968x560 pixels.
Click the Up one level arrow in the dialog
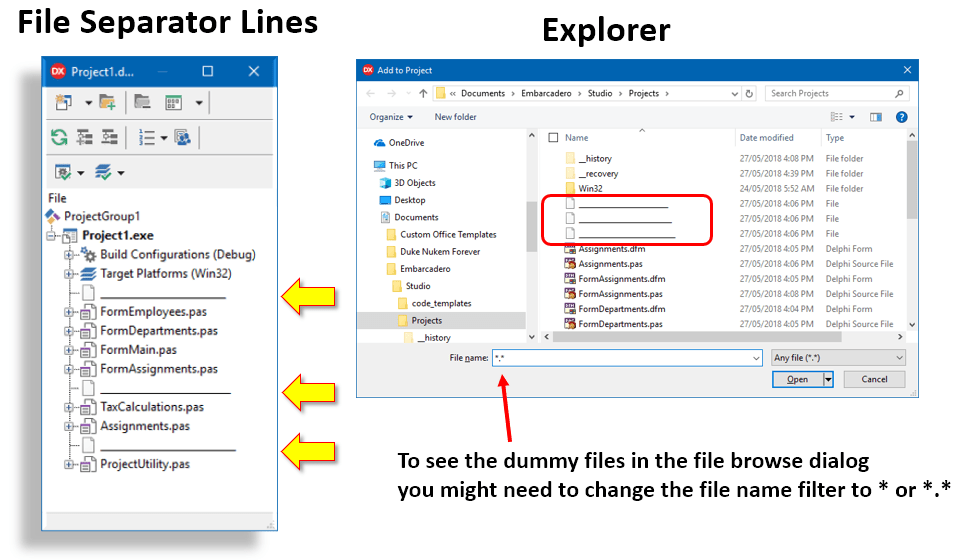(x=423, y=93)
